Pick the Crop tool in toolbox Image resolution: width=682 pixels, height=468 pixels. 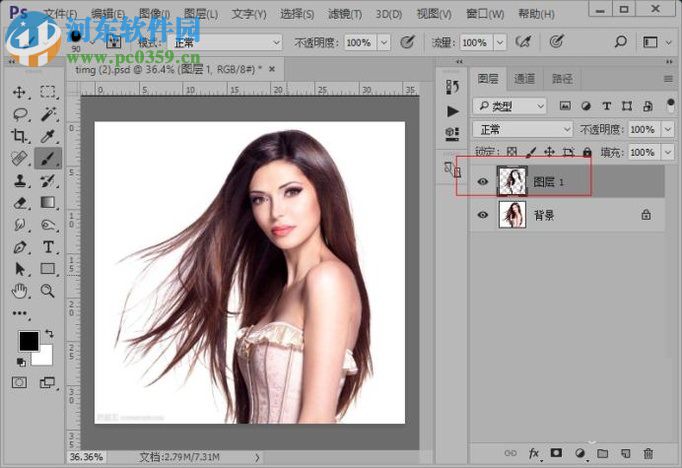click(x=19, y=136)
